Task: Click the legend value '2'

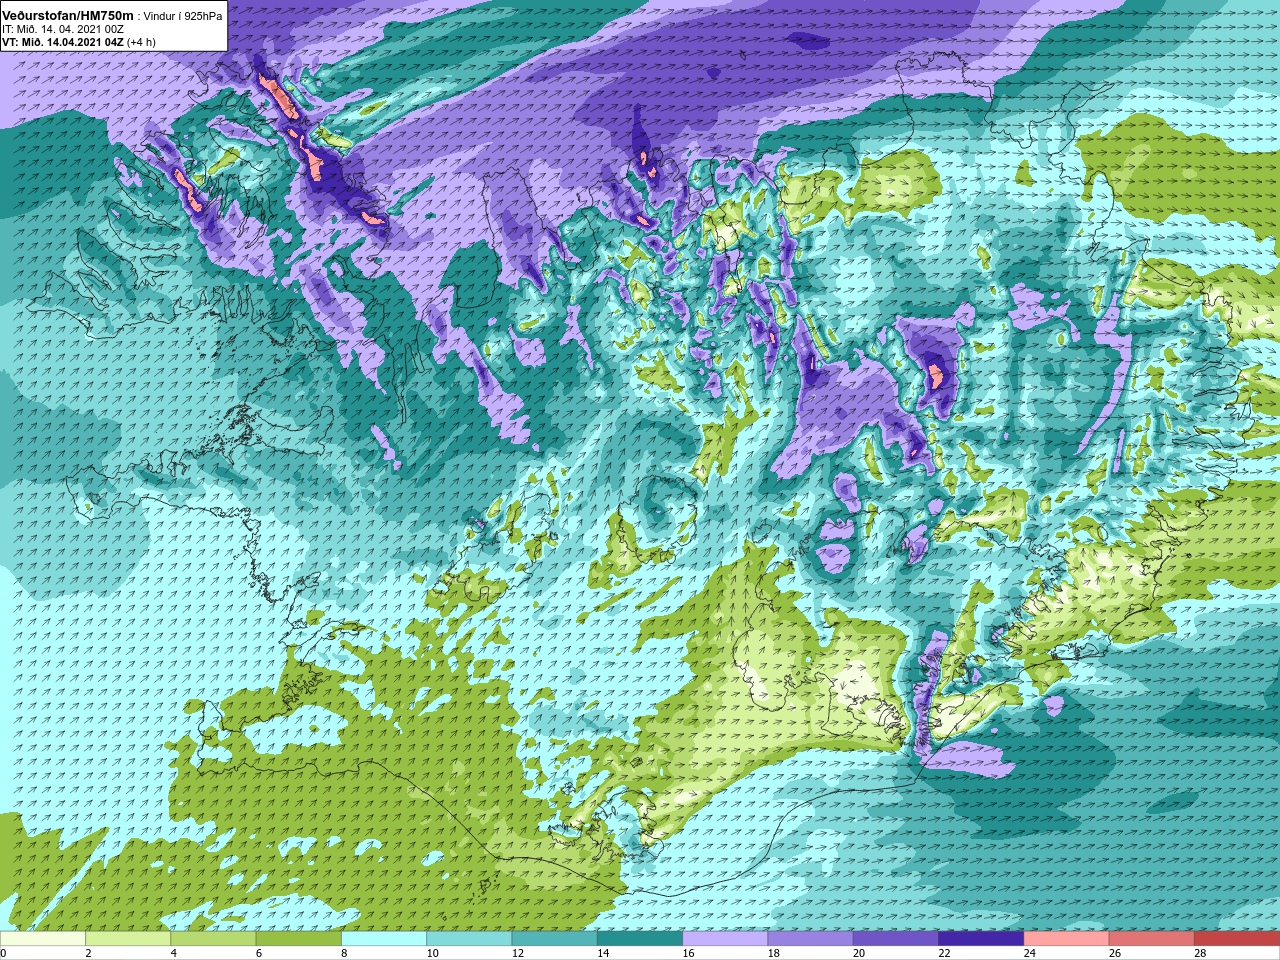Action: pyautogui.click(x=89, y=953)
